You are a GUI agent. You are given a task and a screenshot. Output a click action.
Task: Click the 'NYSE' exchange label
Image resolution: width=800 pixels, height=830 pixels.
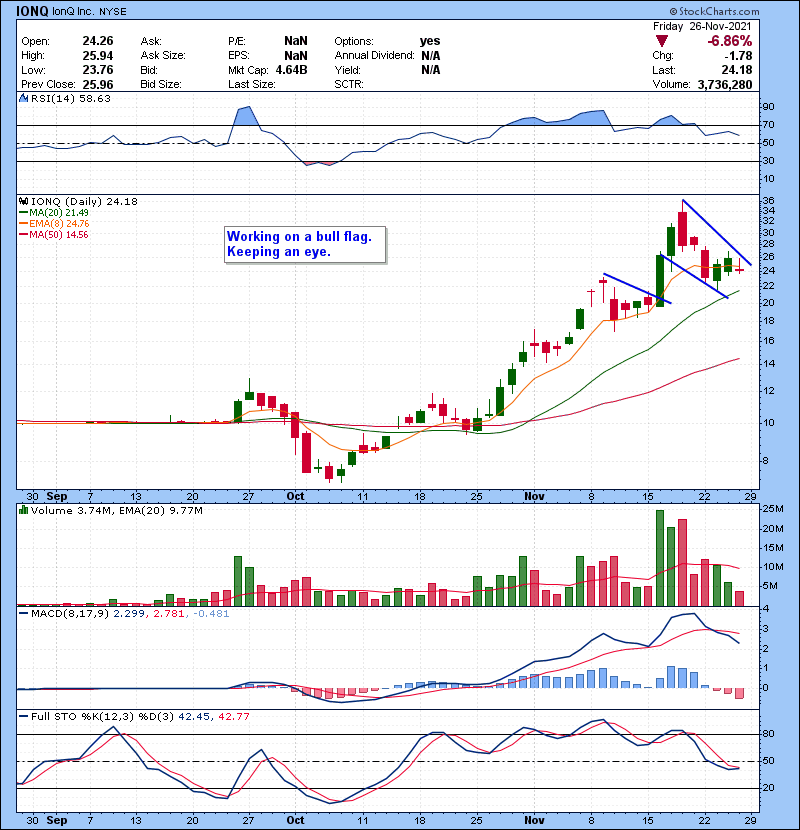click(113, 12)
